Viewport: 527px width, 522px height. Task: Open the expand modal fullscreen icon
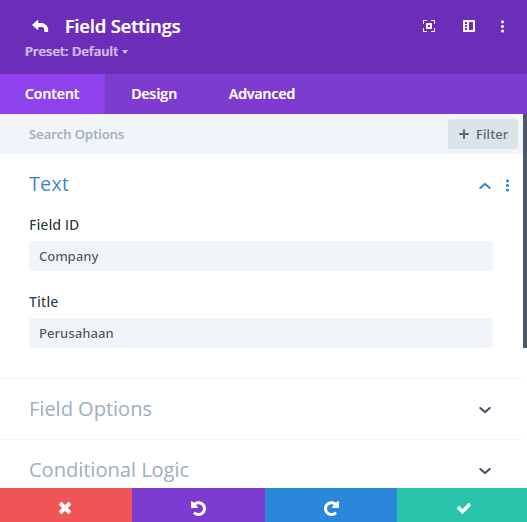click(x=429, y=26)
